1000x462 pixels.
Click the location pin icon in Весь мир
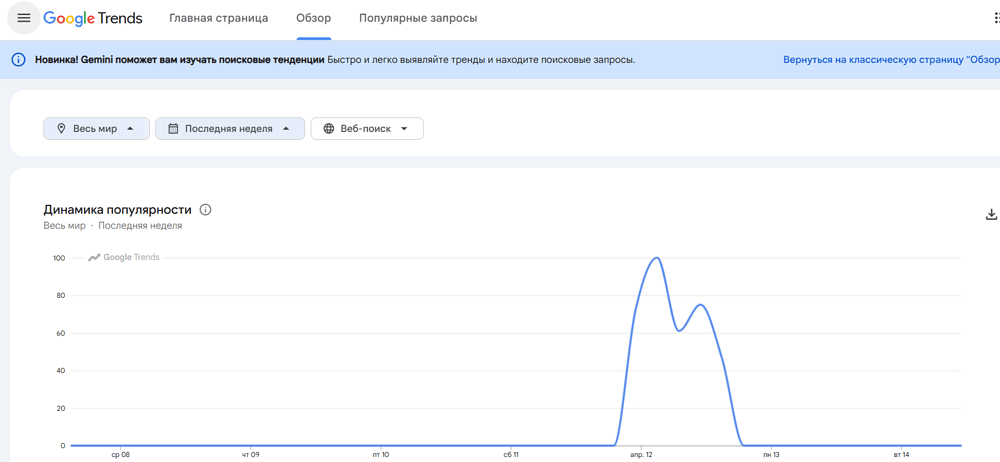[x=61, y=129]
